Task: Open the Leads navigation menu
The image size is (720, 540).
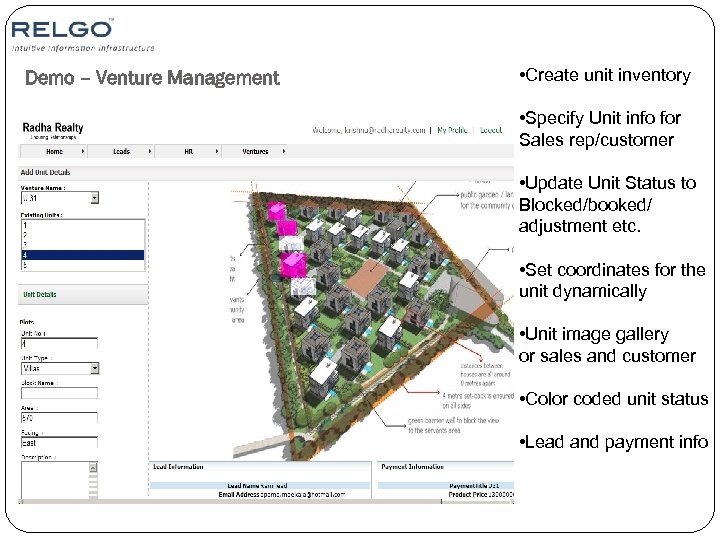Action: (121, 152)
